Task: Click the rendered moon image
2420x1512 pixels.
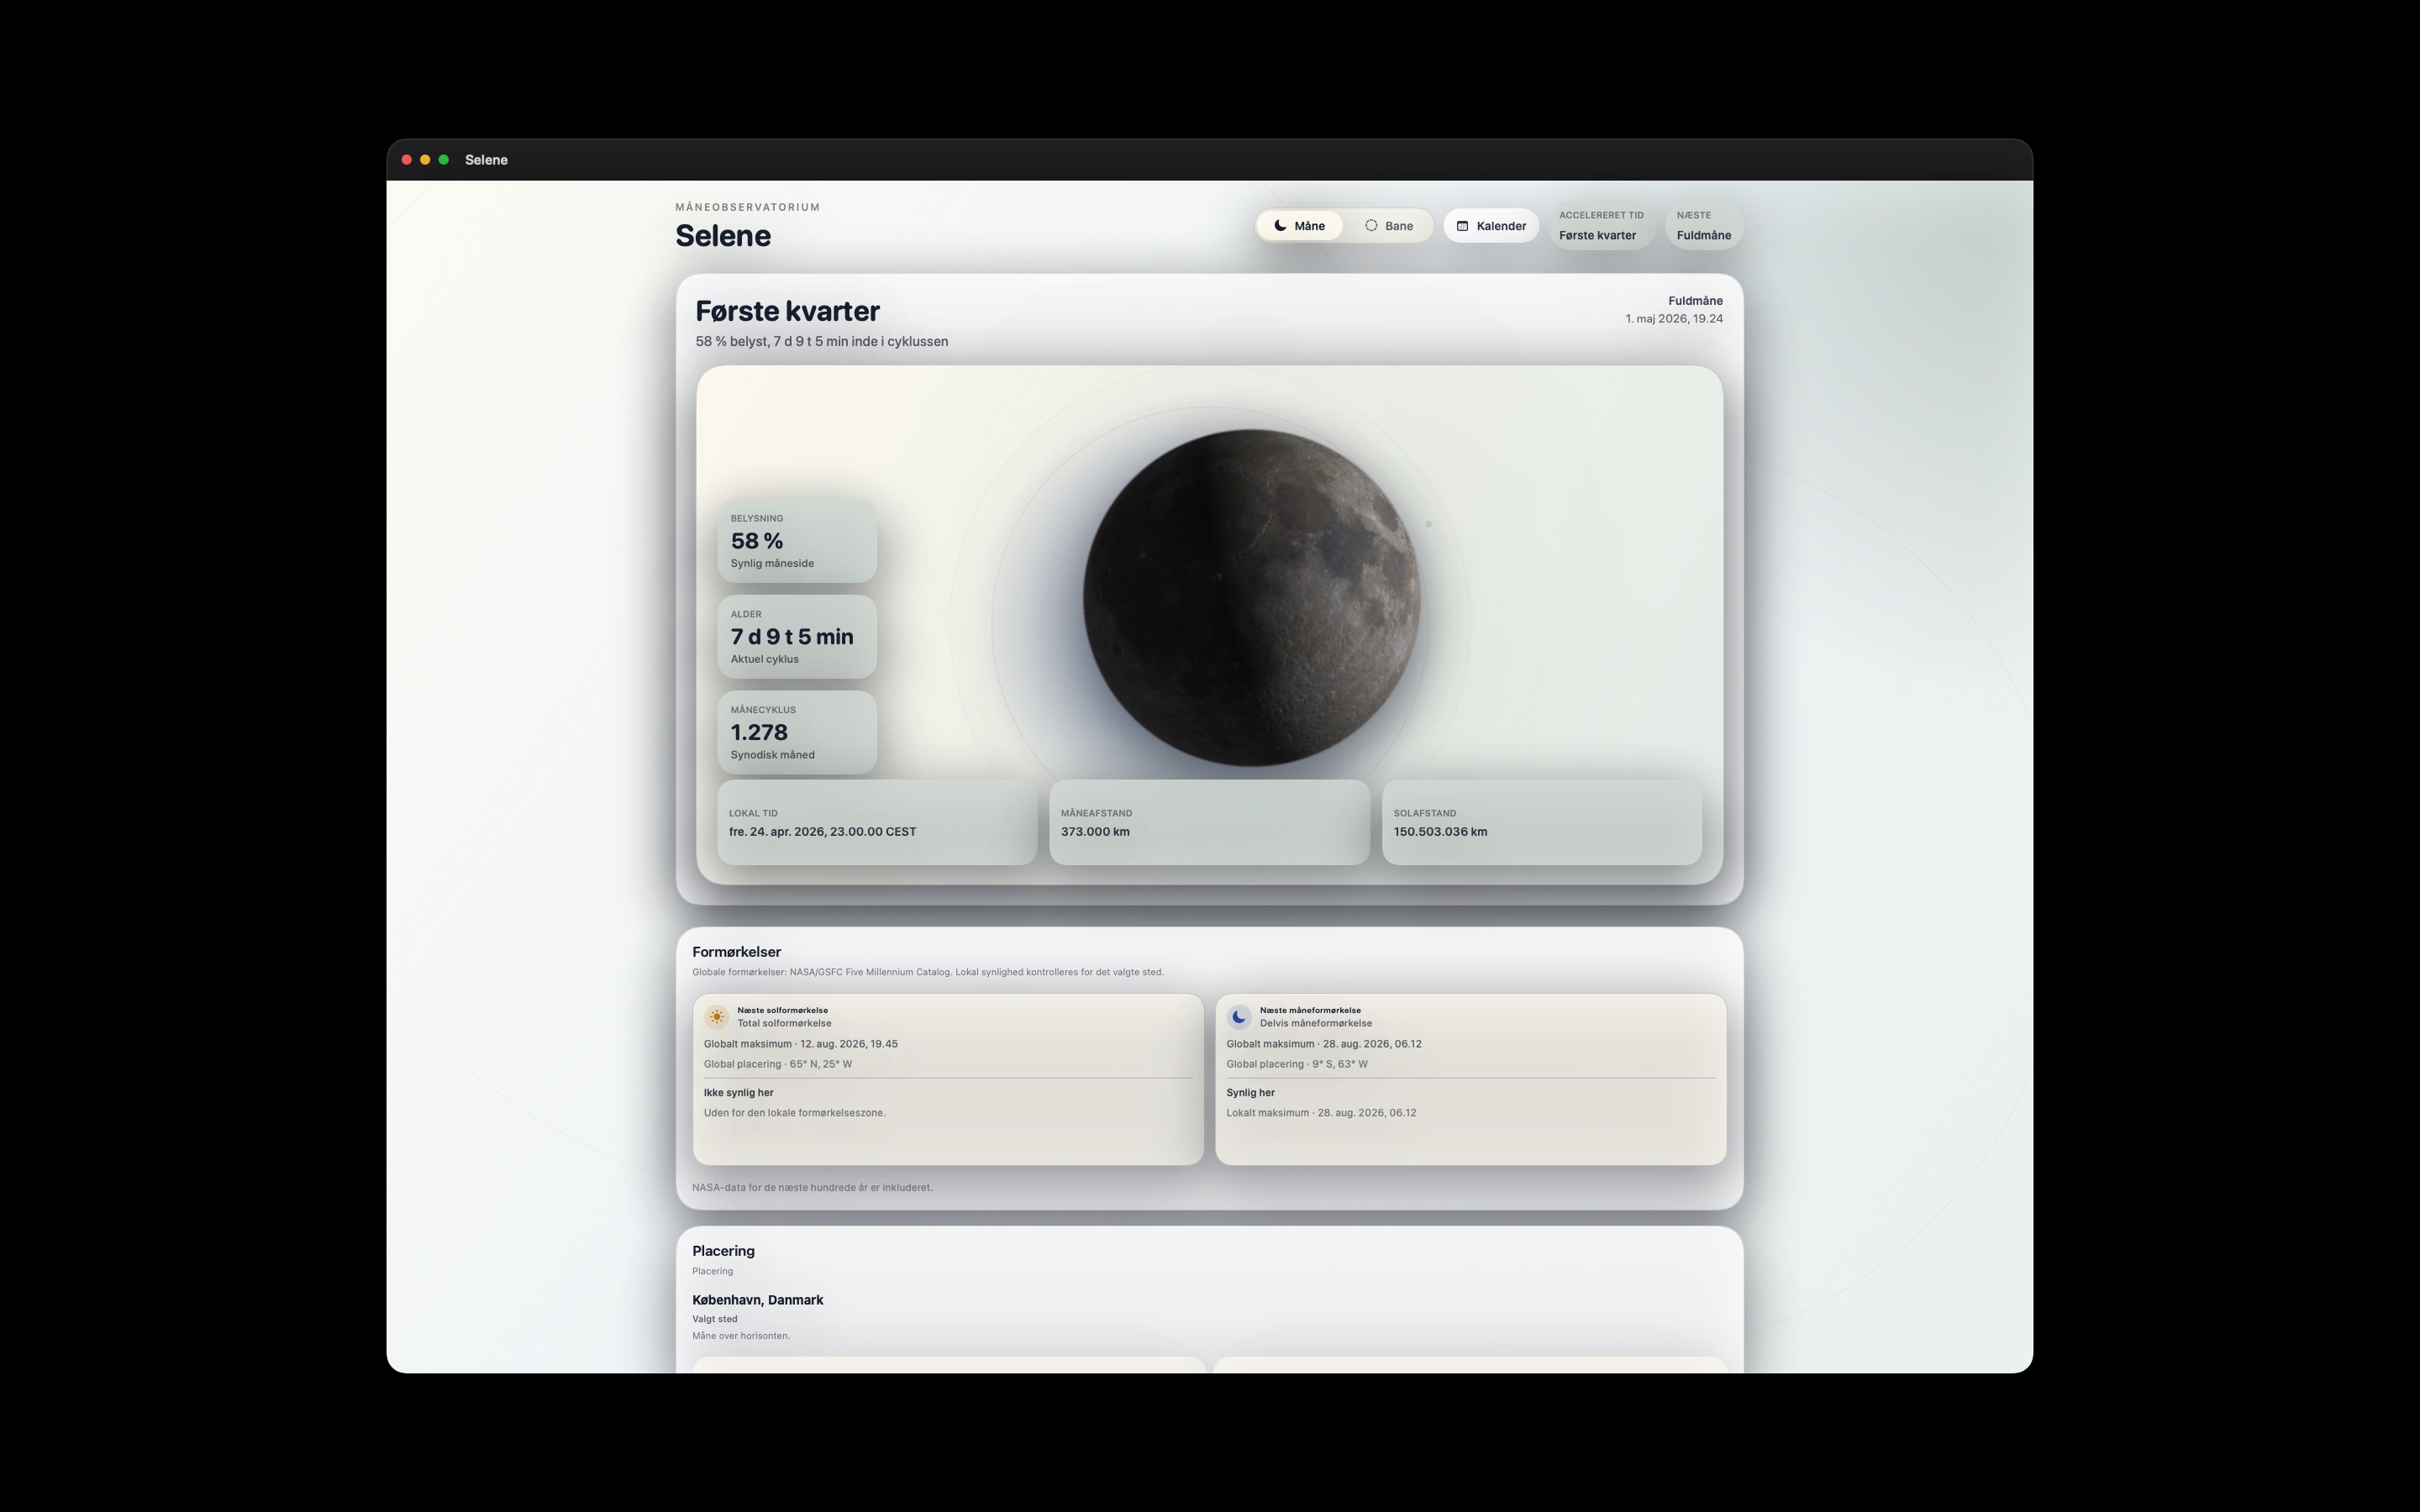Action: coord(1251,598)
